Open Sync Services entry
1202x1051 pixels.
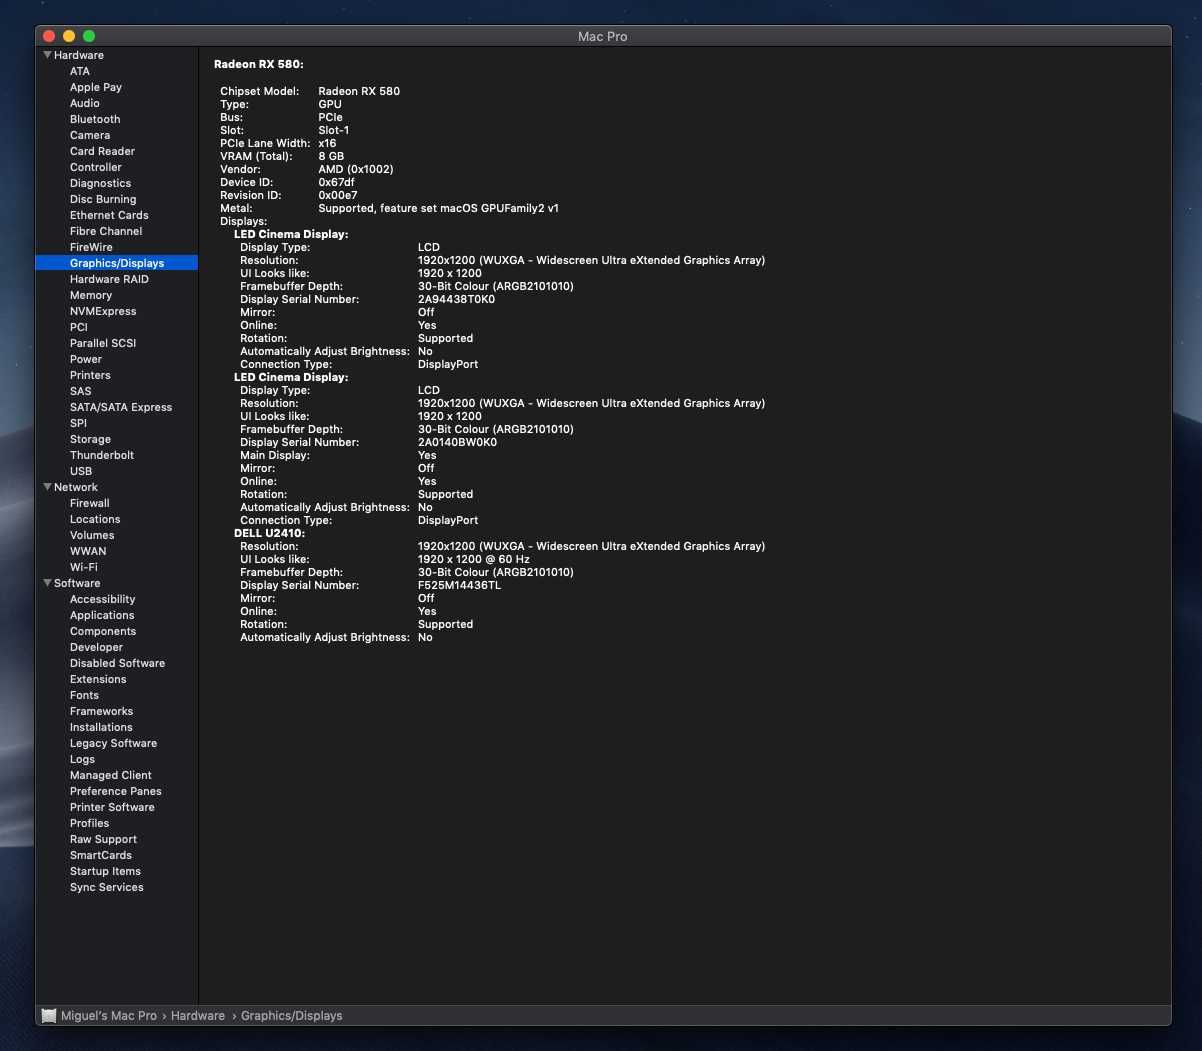[107, 887]
